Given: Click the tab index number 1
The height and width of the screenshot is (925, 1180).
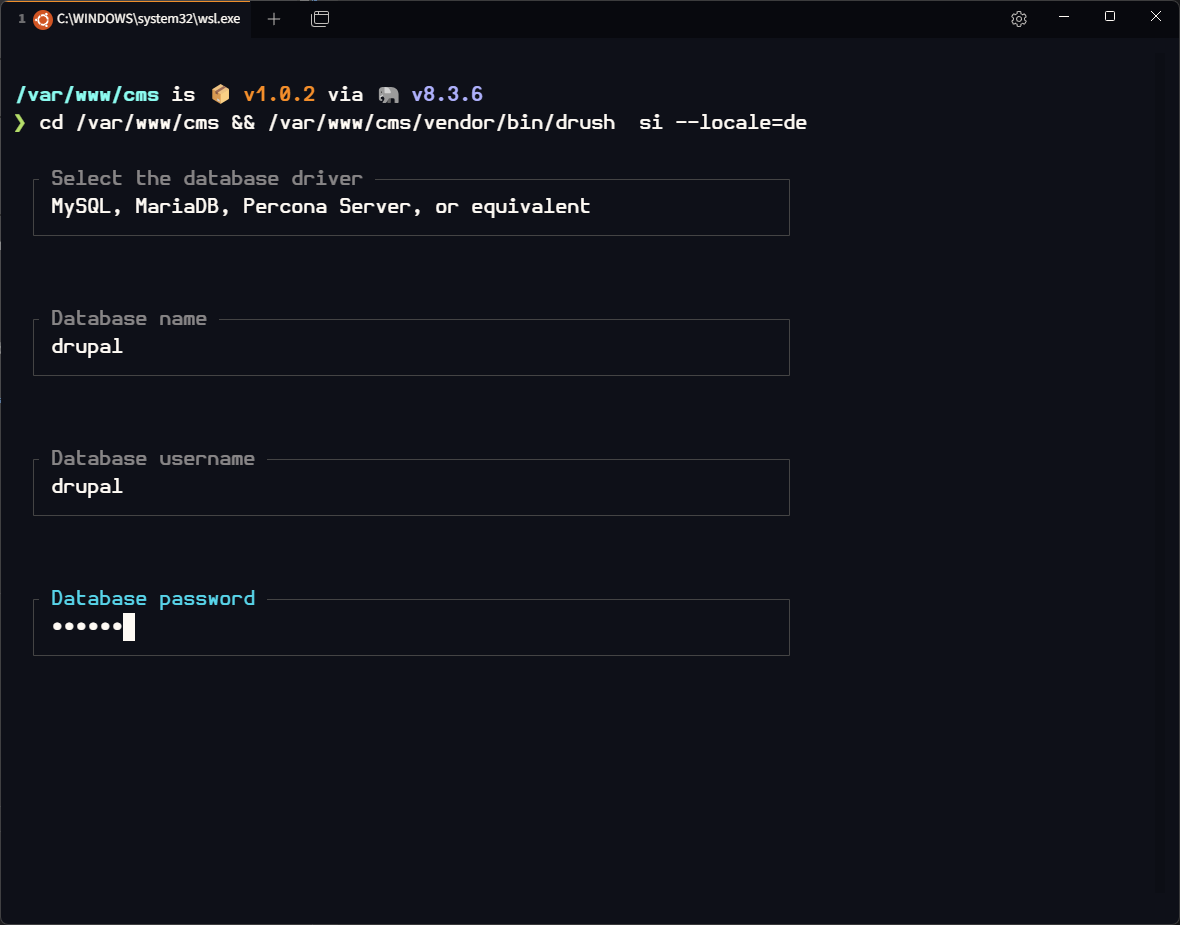Looking at the screenshot, I should (x=22, y=19).
